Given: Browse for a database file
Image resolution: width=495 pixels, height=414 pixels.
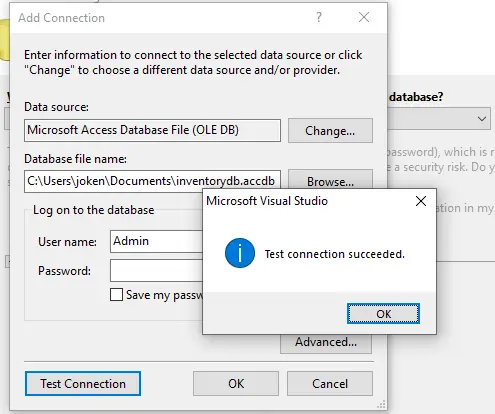Looking at the screenshot, I should (330, 180).
